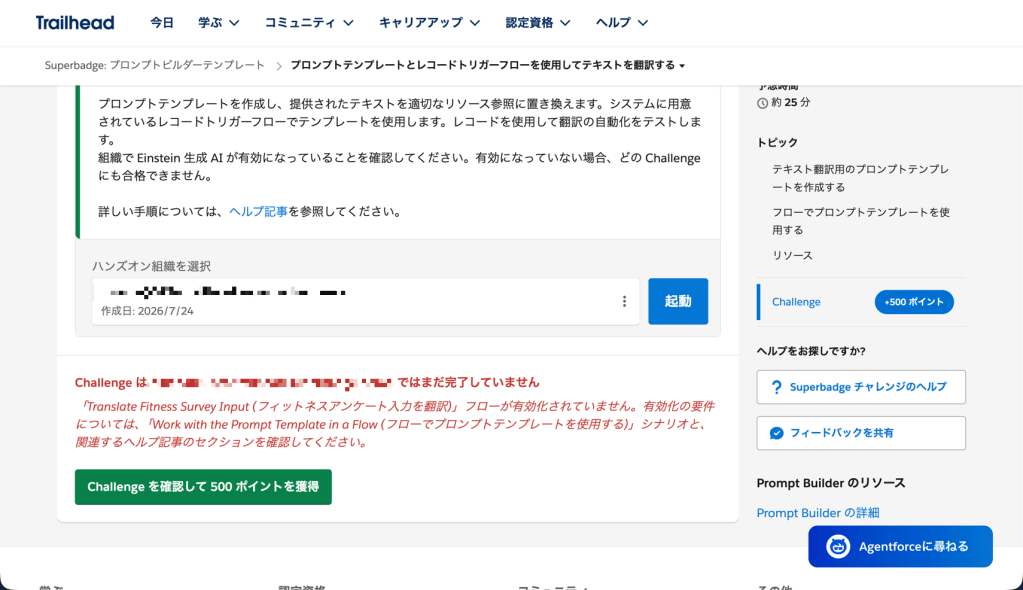The width and height of the screenshot is (1023, 590).
Task: Go to テキスト翻訳用のプロンプトテンプレートを作成する topic
Action: click(x=861, y=178)
